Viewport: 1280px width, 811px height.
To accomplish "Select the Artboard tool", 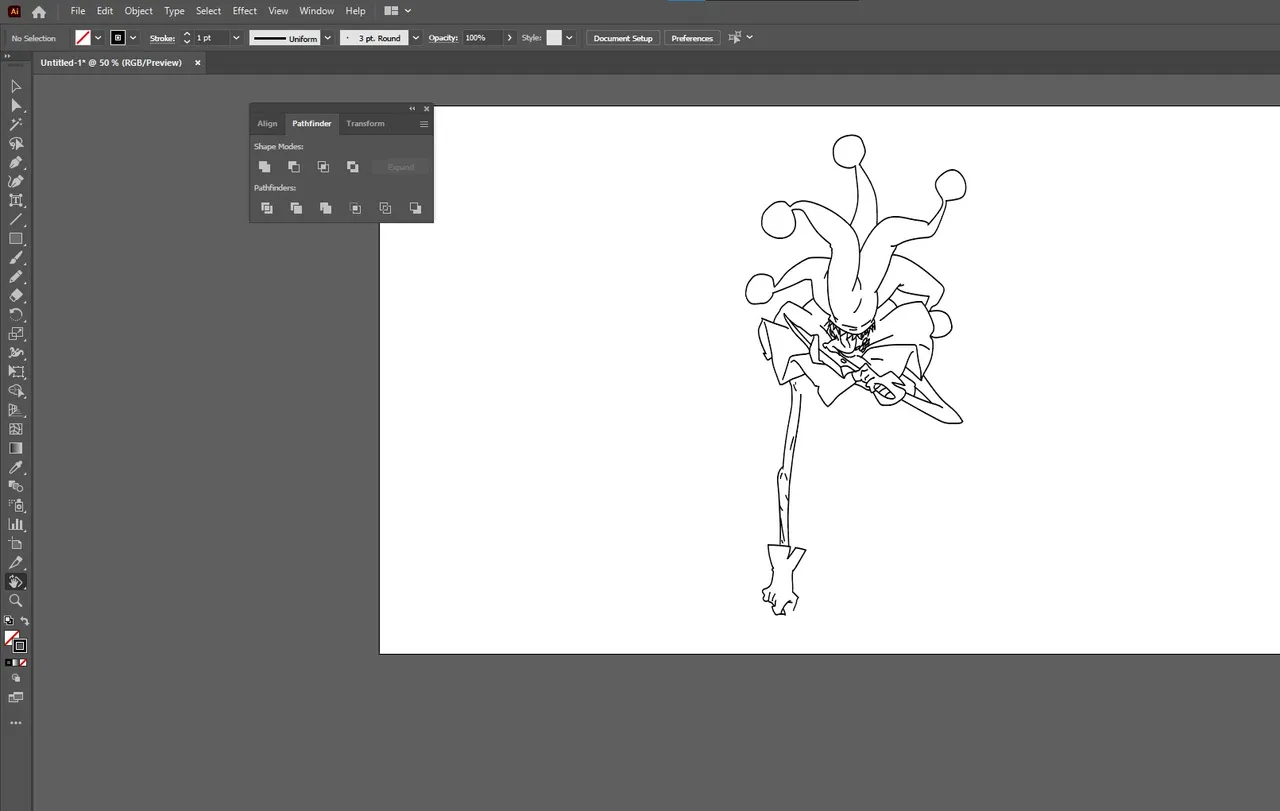I will [x=16, y=543].
